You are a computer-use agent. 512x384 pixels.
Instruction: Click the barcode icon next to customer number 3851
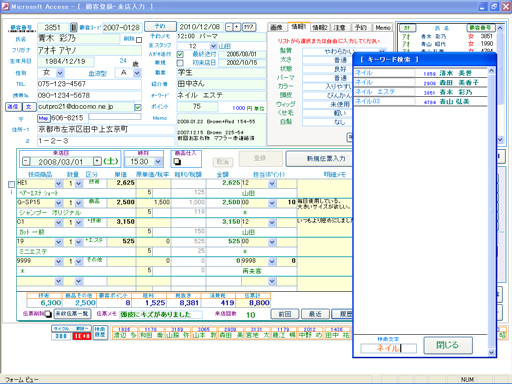point(73,27)
